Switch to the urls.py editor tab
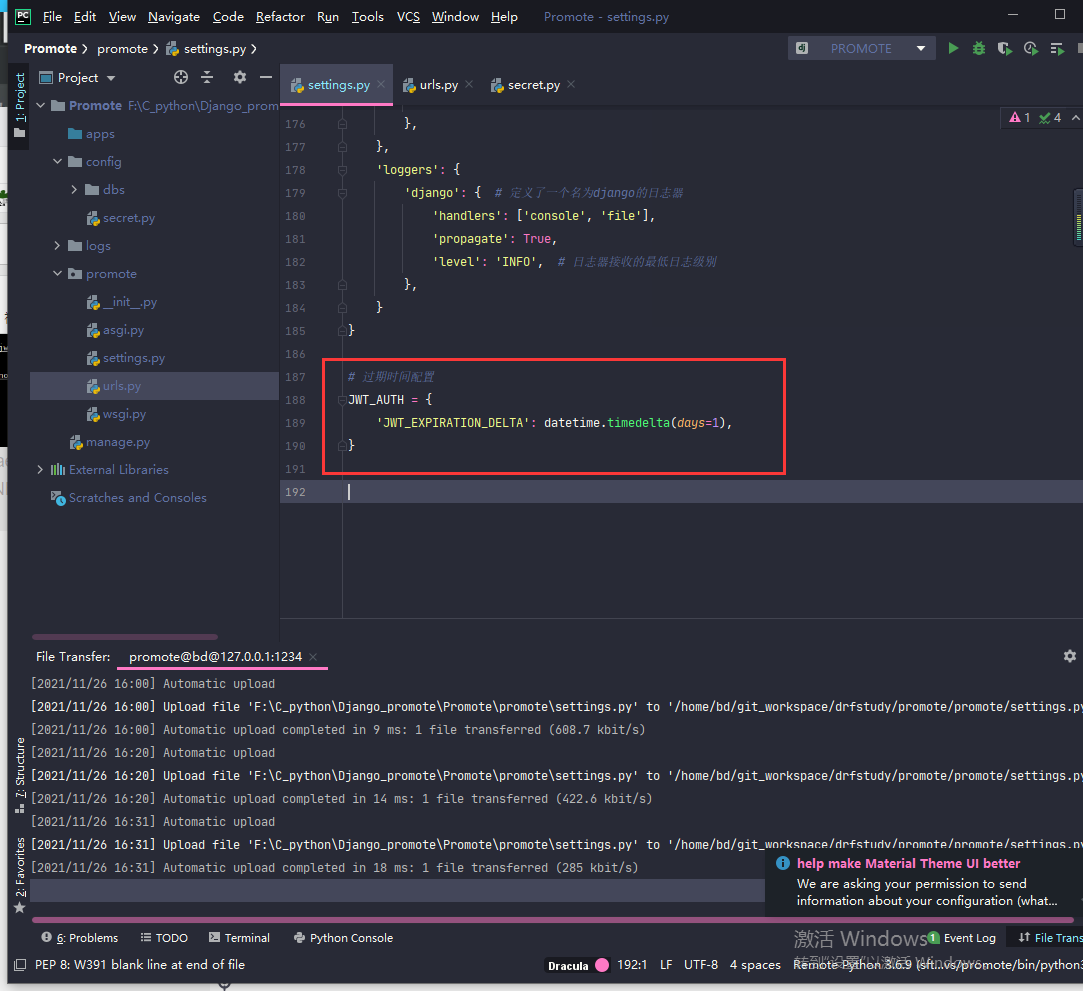The image size is (1083, 991). point(439,84)
